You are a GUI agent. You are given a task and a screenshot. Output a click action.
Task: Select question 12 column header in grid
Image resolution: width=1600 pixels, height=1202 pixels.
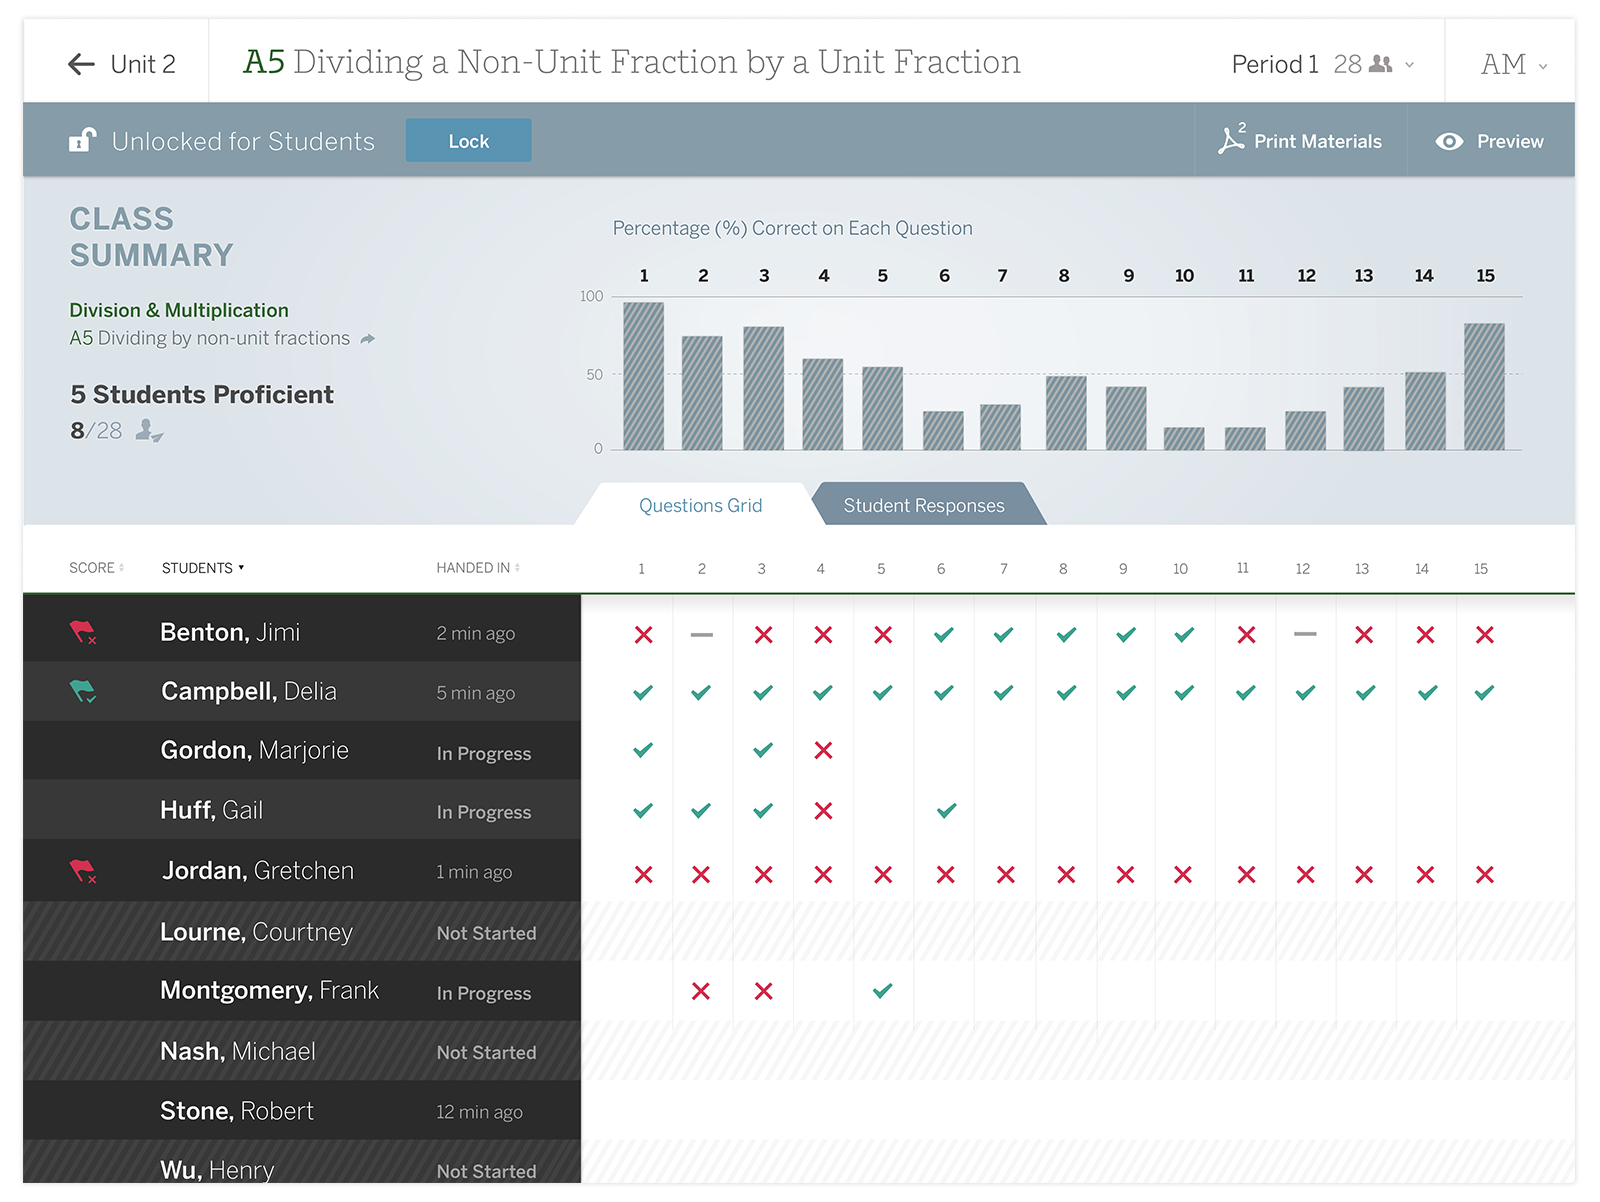click(x=1302, y=568)
